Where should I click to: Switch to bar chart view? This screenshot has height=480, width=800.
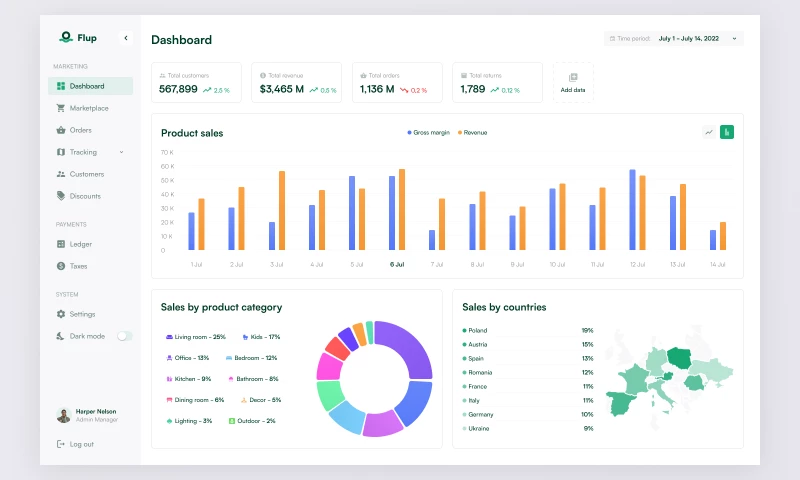pyautogui.click(x=727, y=132)
